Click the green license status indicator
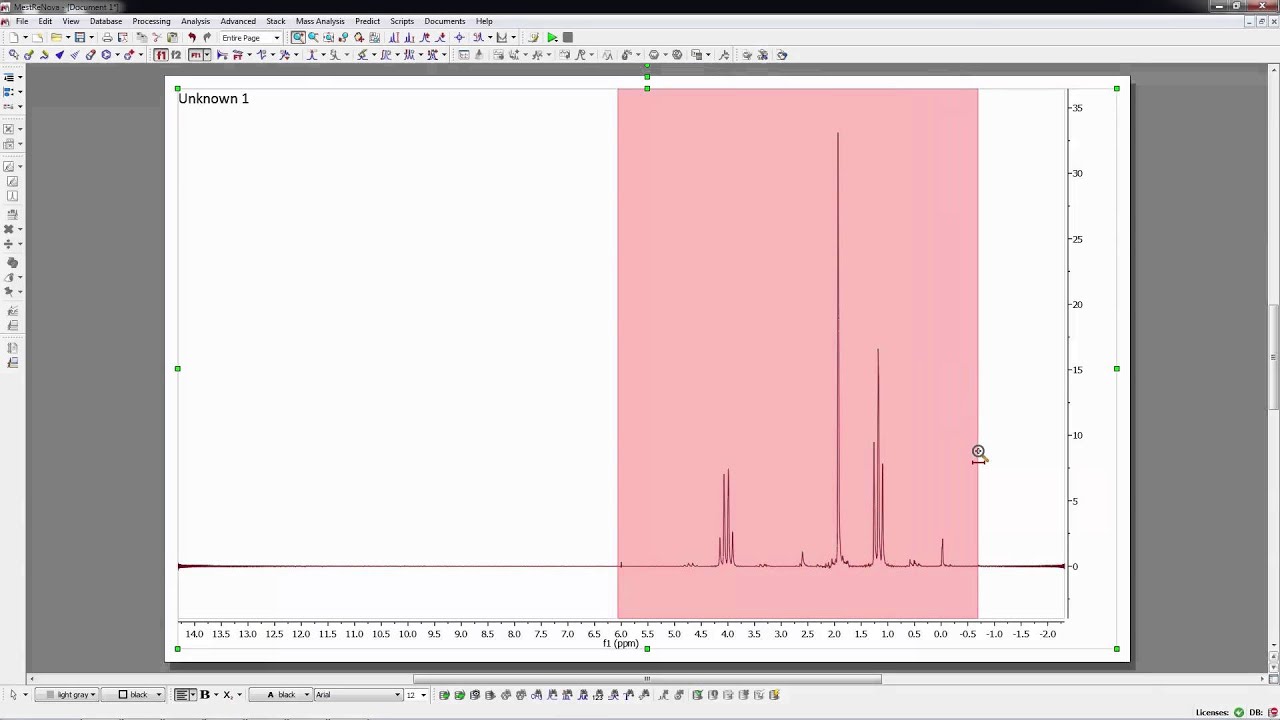The height and width of the screenshot is (720, 1280). tap(1239, 712)
